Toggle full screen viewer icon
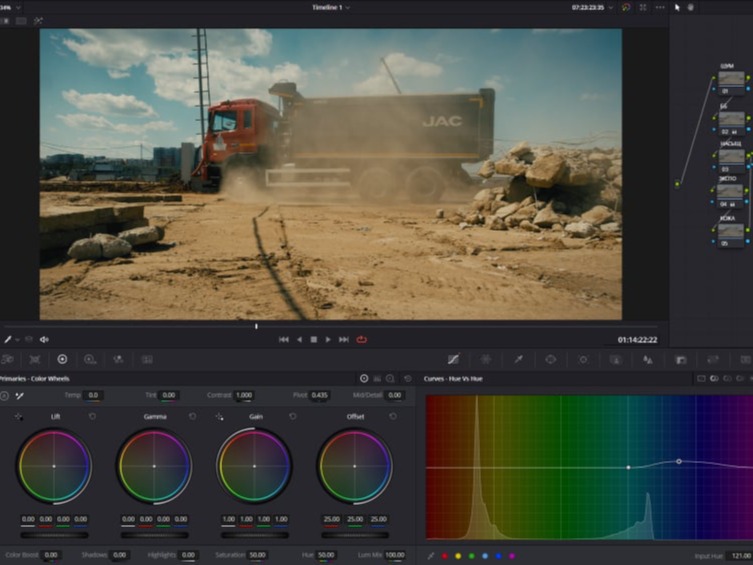 click(x=643, y=7)
